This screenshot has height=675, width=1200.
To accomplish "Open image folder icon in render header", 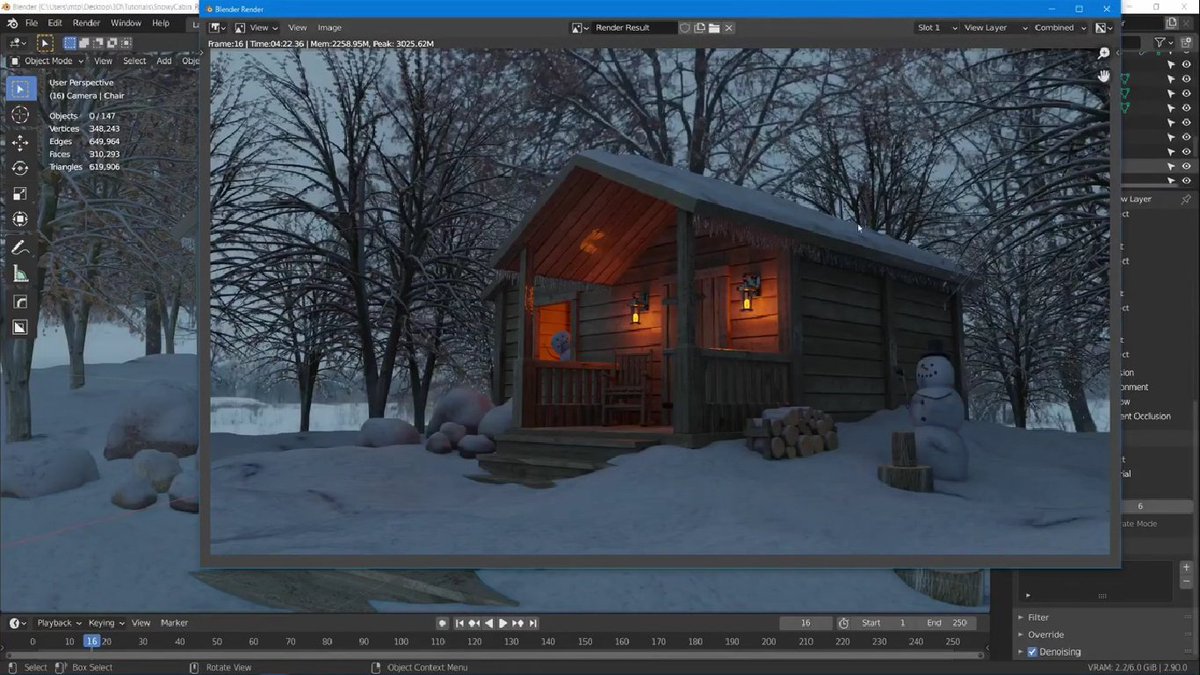I will 714,28.
